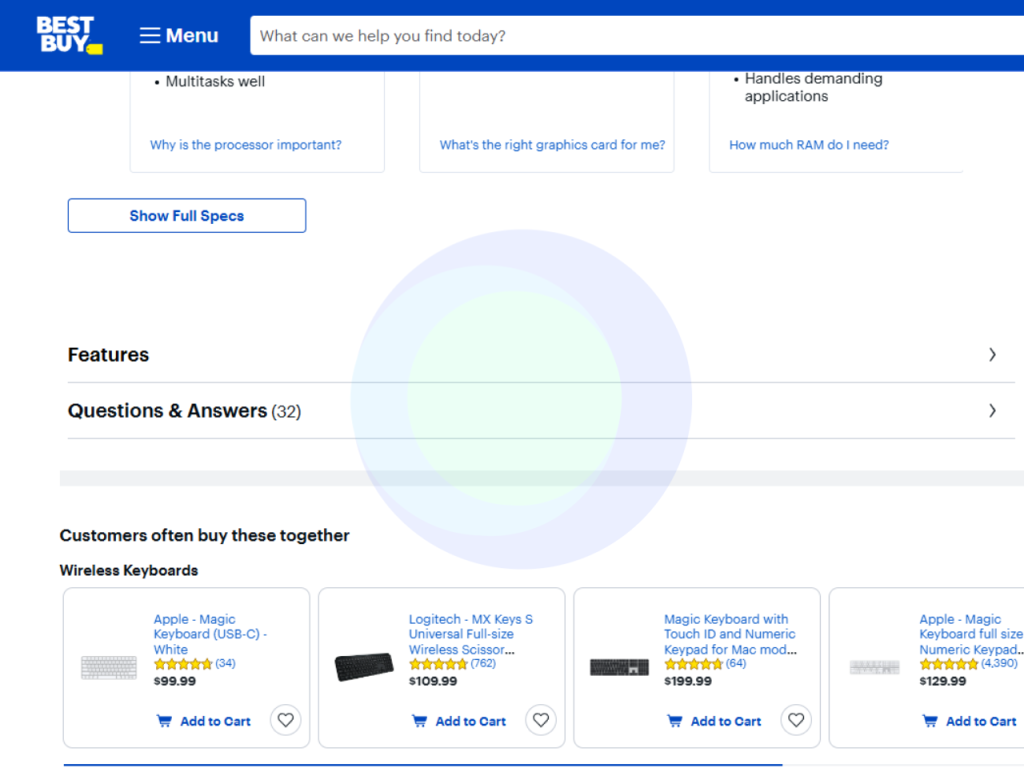Add $99.99 Apple Magic Keyboard to cart
Screen dimensions: 1024x768
tap(204, 721)
